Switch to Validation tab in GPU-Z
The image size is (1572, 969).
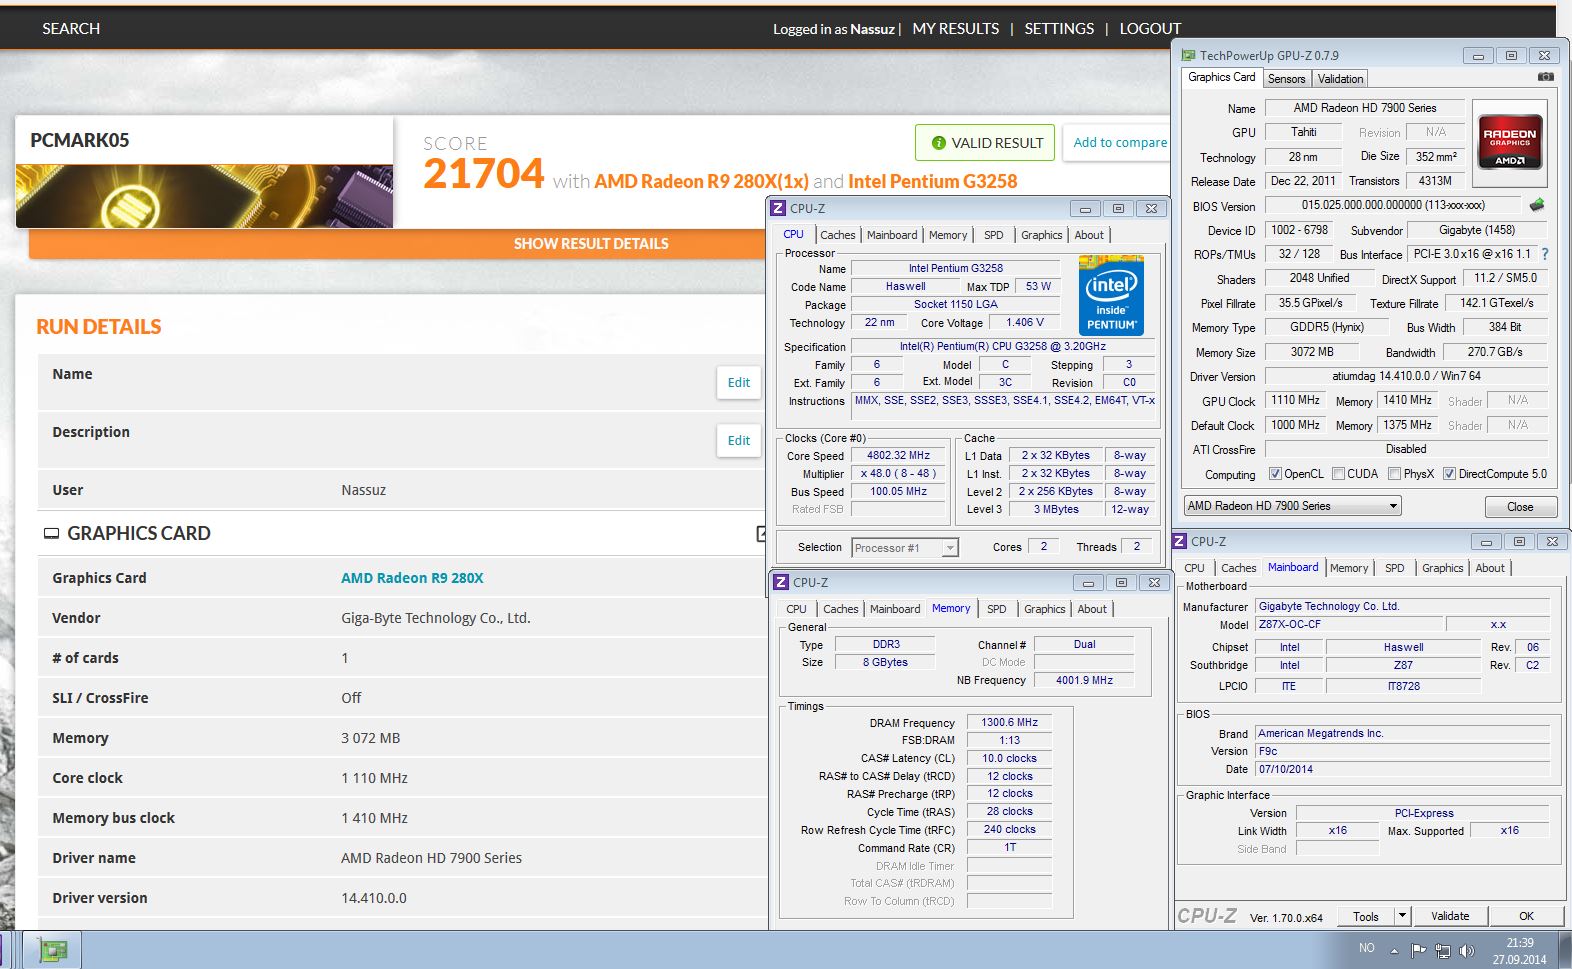1340,79
